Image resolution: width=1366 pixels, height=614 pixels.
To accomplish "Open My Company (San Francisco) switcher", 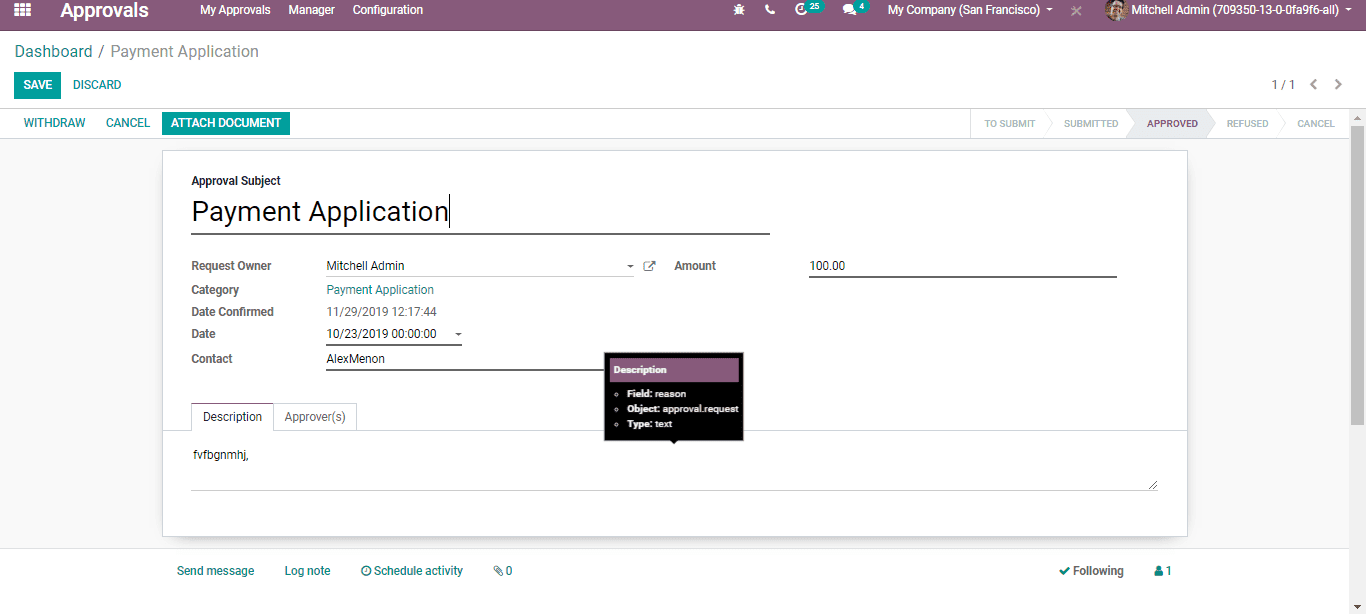I will click(970, 10).
